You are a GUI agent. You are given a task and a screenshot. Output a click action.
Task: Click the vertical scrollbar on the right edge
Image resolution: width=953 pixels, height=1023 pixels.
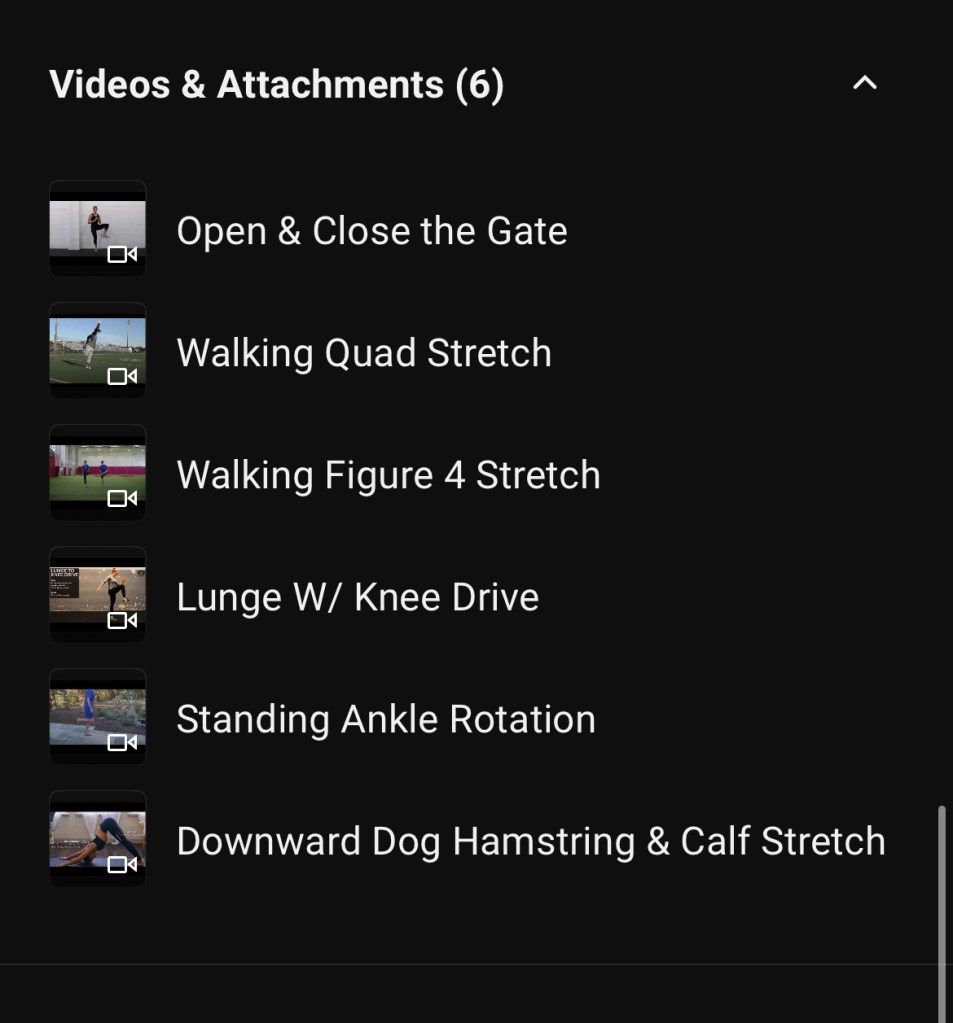tap(941, 910)
